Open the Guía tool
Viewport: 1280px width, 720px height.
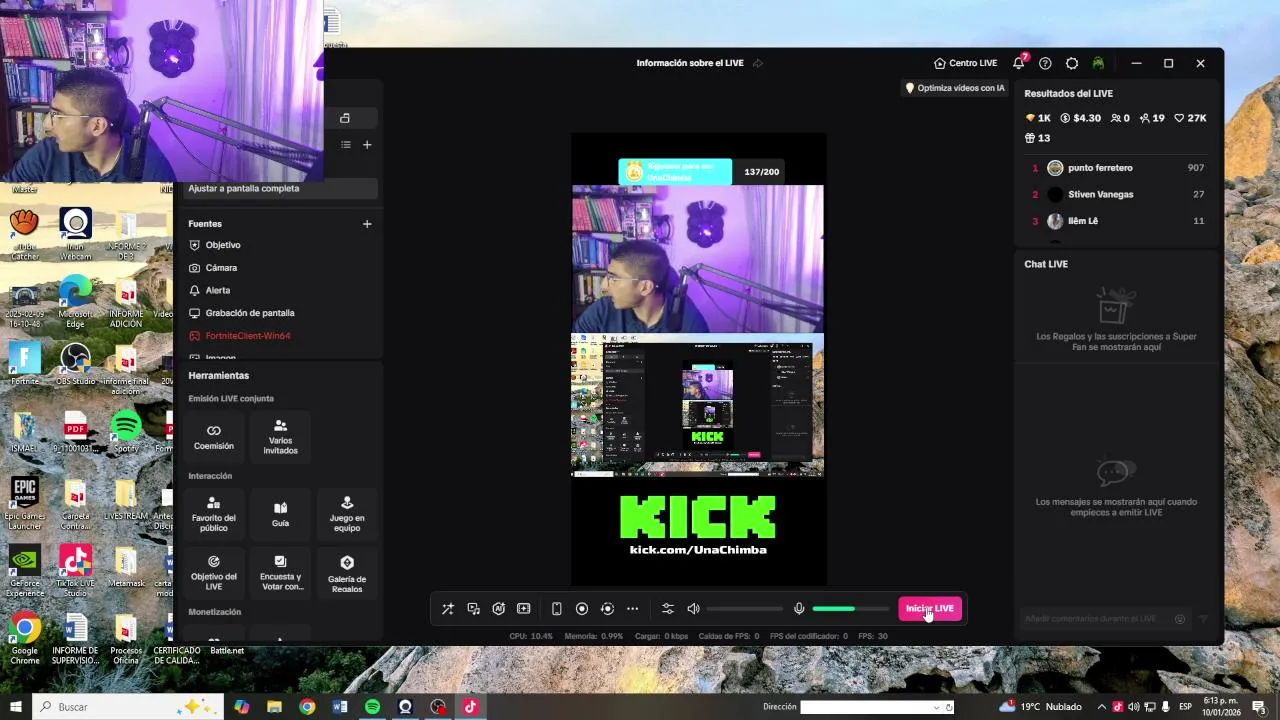point(280,514)
